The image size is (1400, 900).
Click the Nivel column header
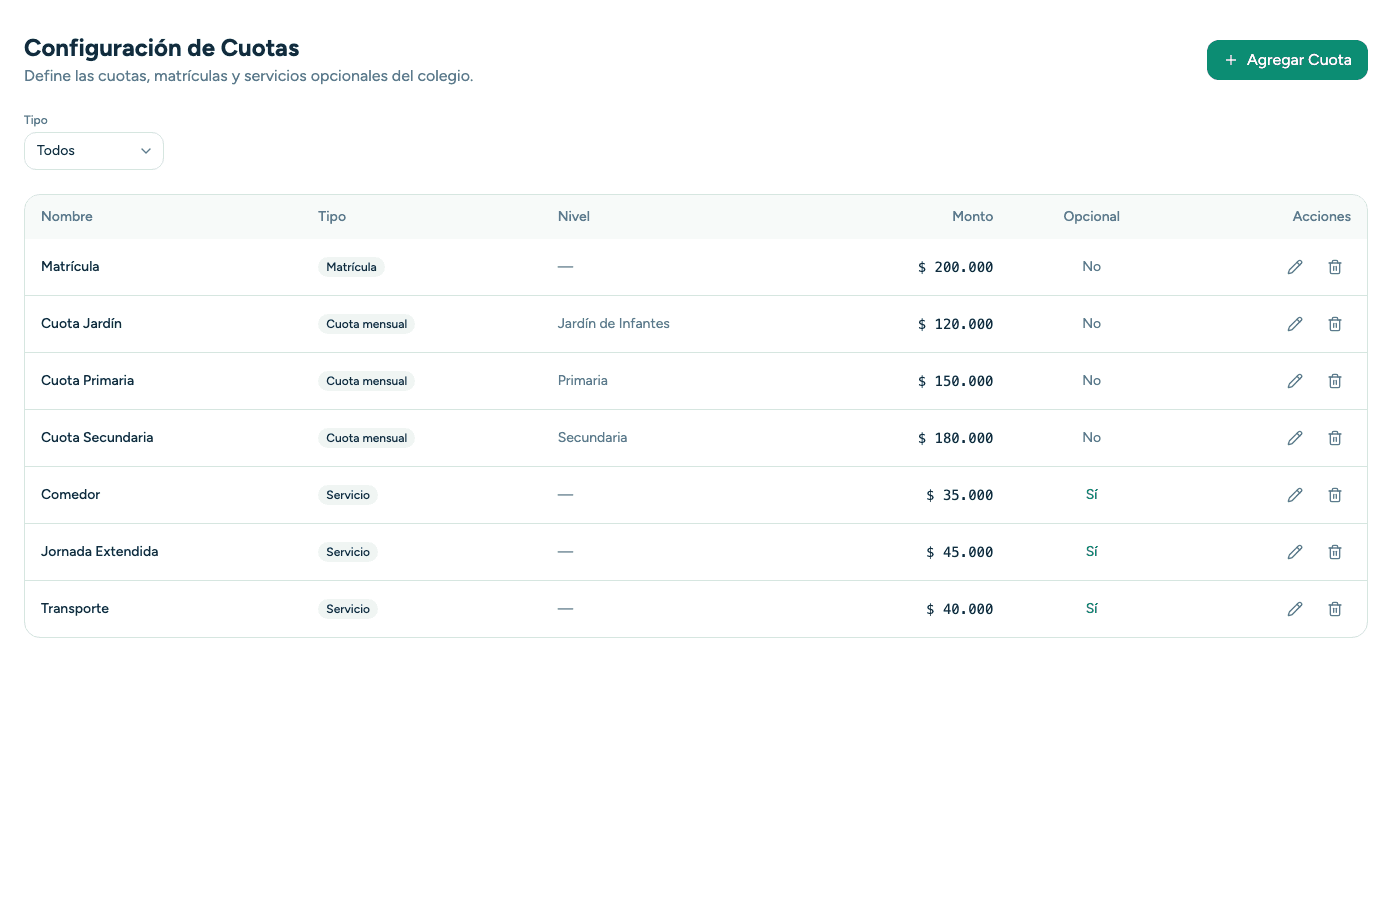574,217
